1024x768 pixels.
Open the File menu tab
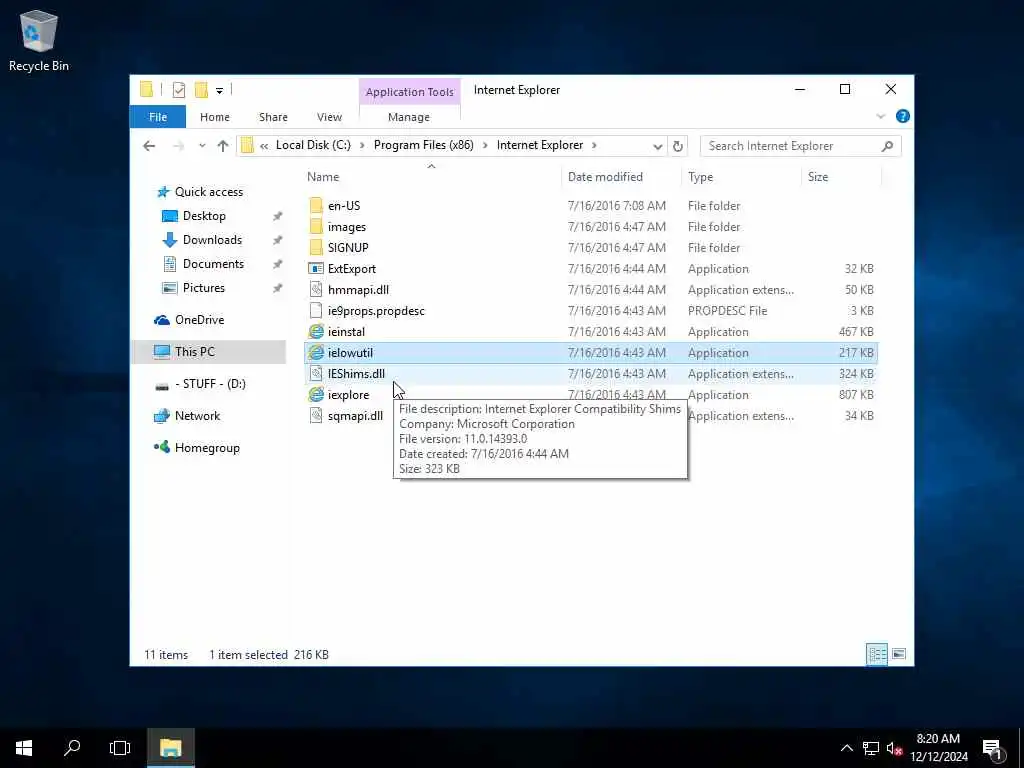tap(158, 117)
